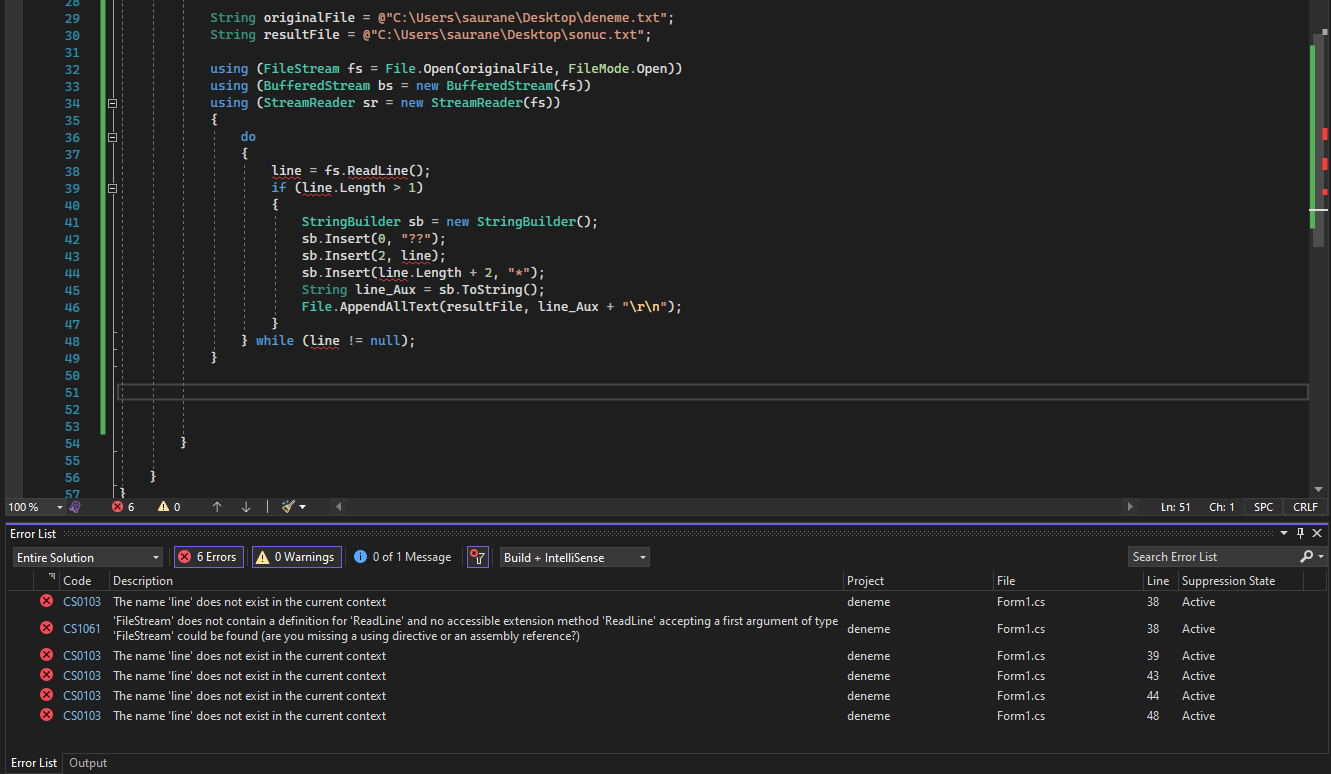Click the error icon of the CS1061 row
Screen dimensions: 1331x774
pyautogui.click(x=46, y=628)
